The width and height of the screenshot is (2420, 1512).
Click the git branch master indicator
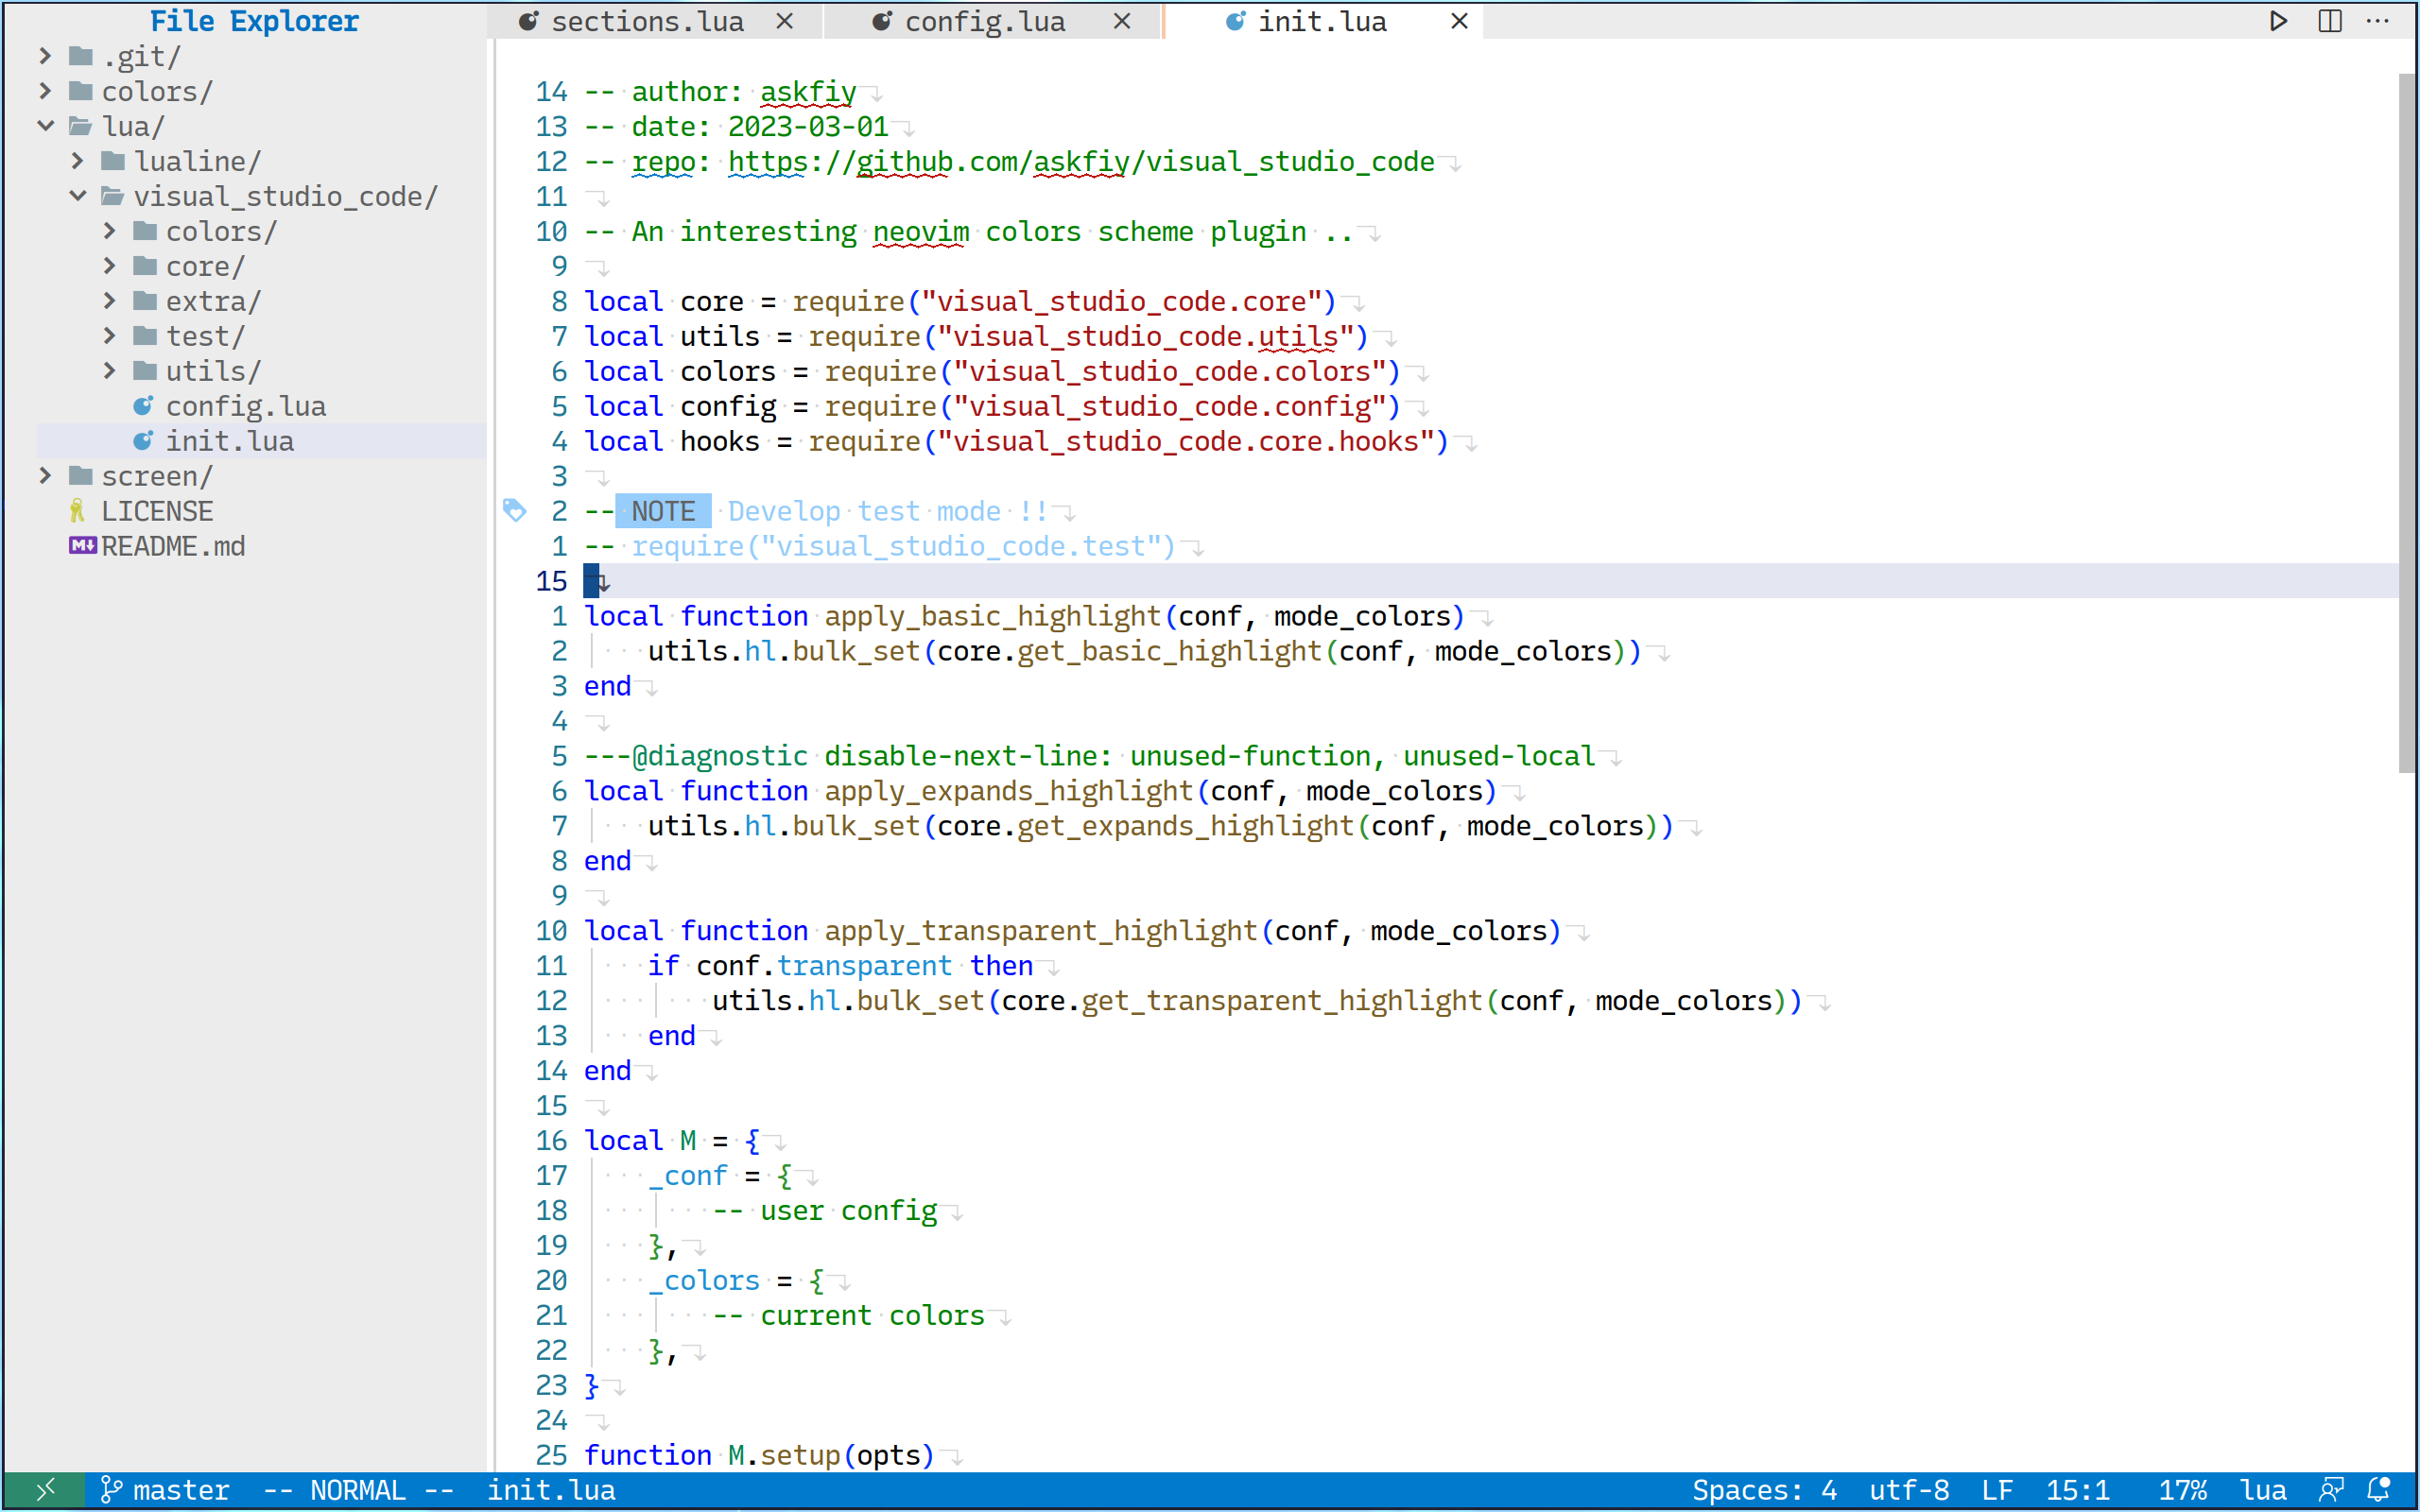pyautogui.click(x=166, y=1490)
